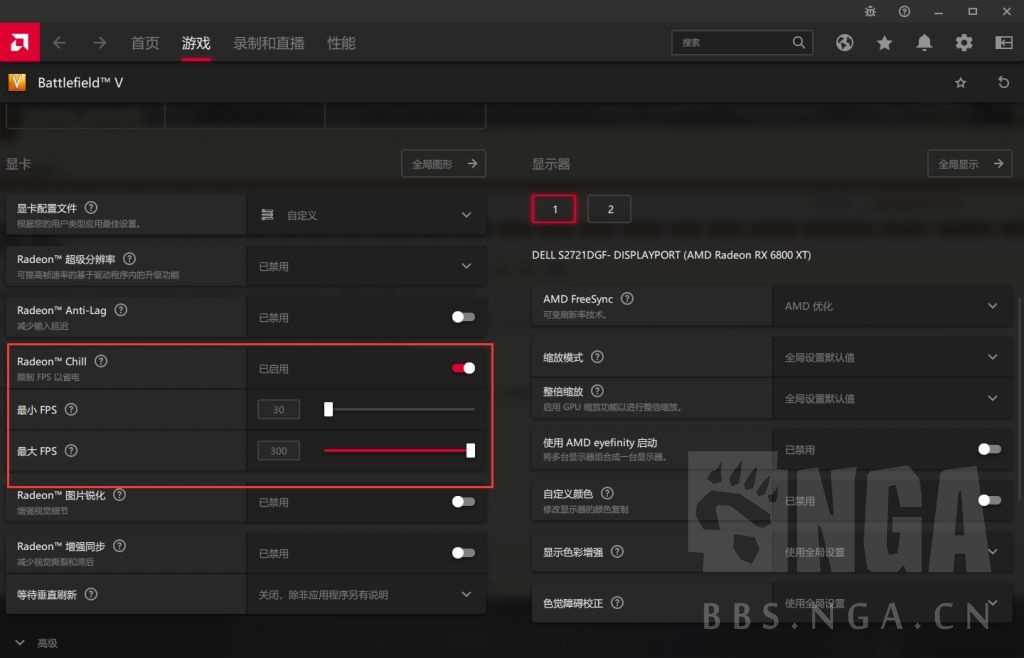1024x658 pixels.
Task: Enable AMD eyefinity multi-display toggle
Action: tap(989, 449)
